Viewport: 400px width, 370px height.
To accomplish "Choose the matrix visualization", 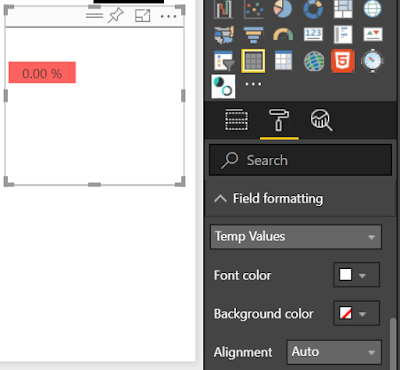I will click(x=283, y=61).
